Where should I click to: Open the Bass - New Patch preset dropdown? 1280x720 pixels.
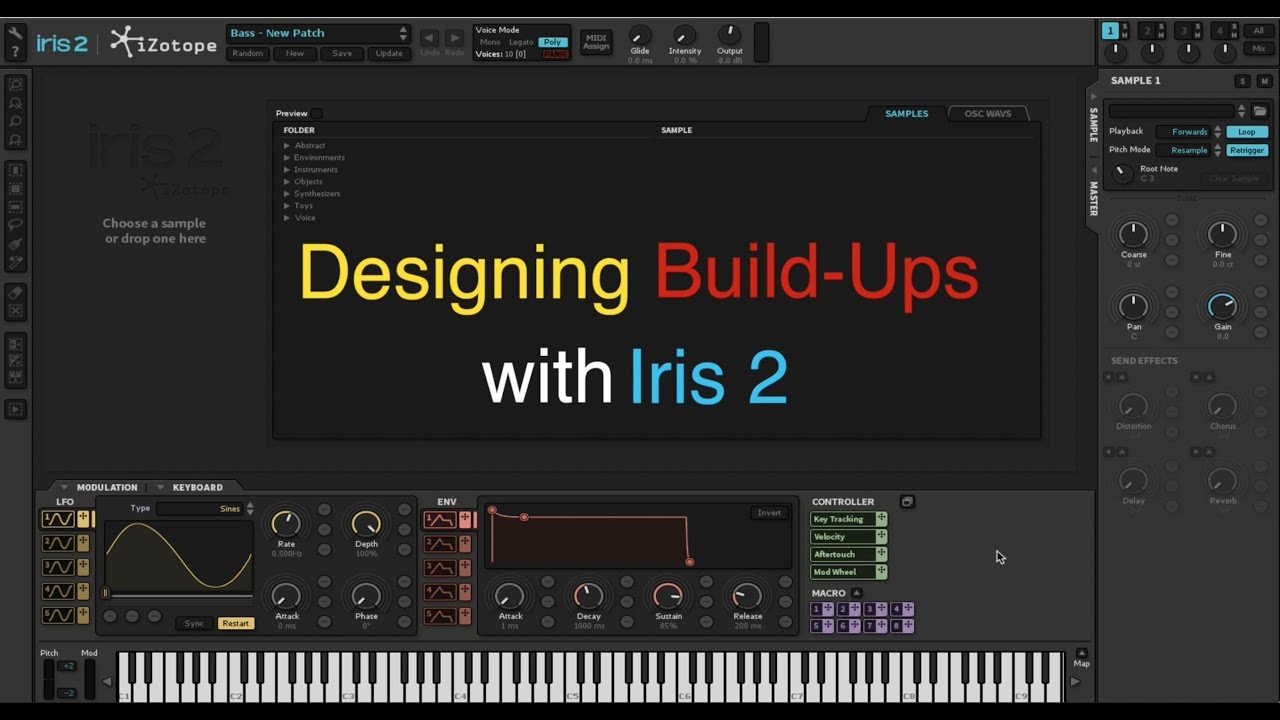(318, 33)
